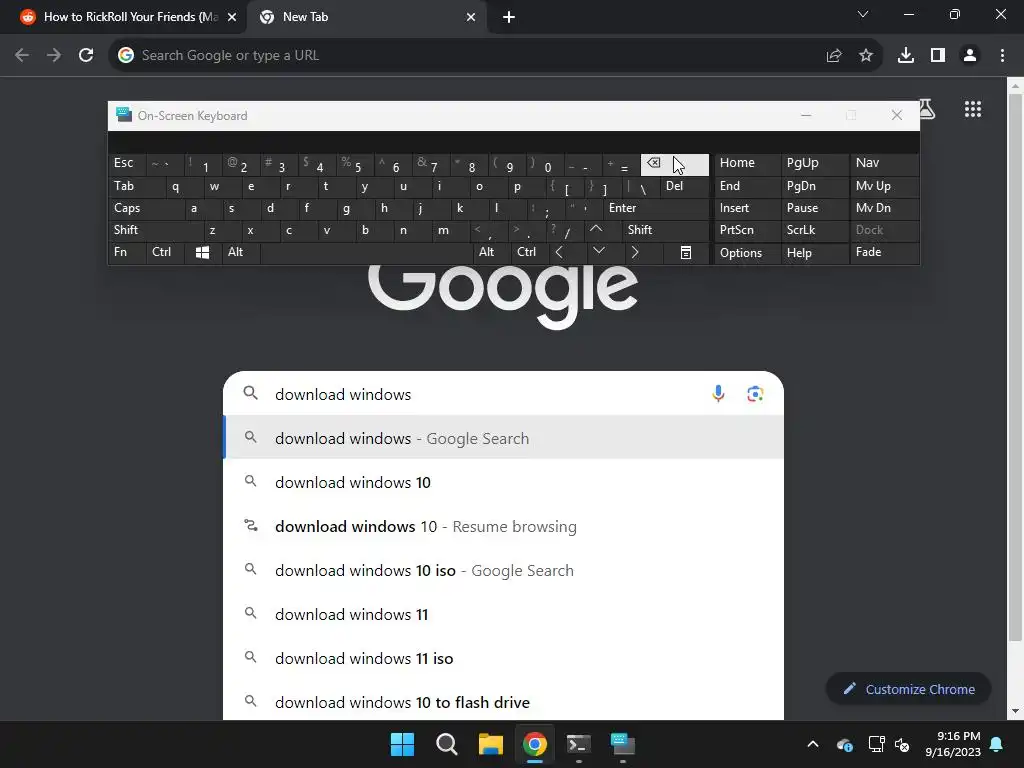The image size is (1024, 768).
Task: Click the Google Lens image search icon
Action: click(756, 394)
